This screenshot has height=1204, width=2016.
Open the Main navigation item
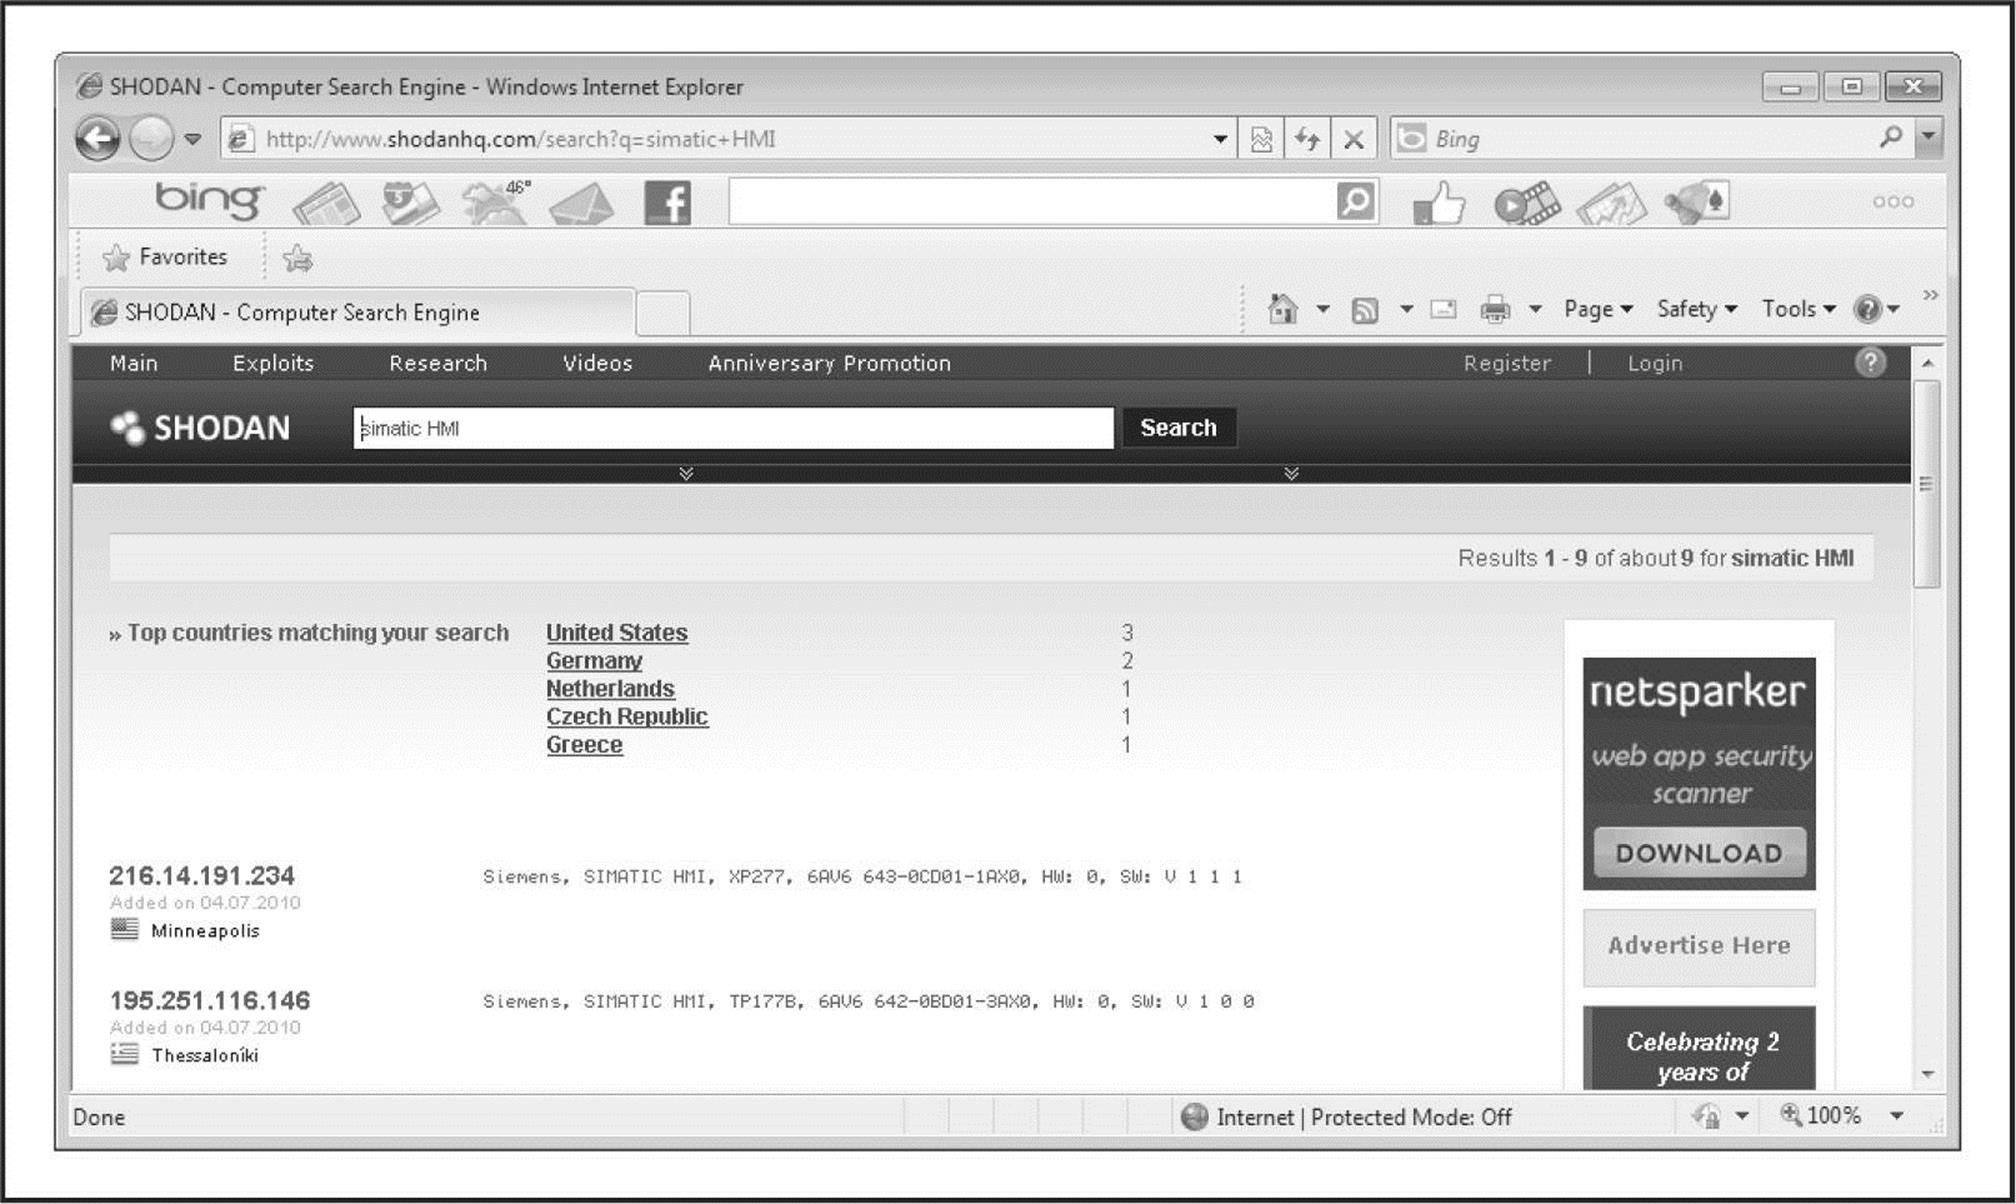pos(134,363)
